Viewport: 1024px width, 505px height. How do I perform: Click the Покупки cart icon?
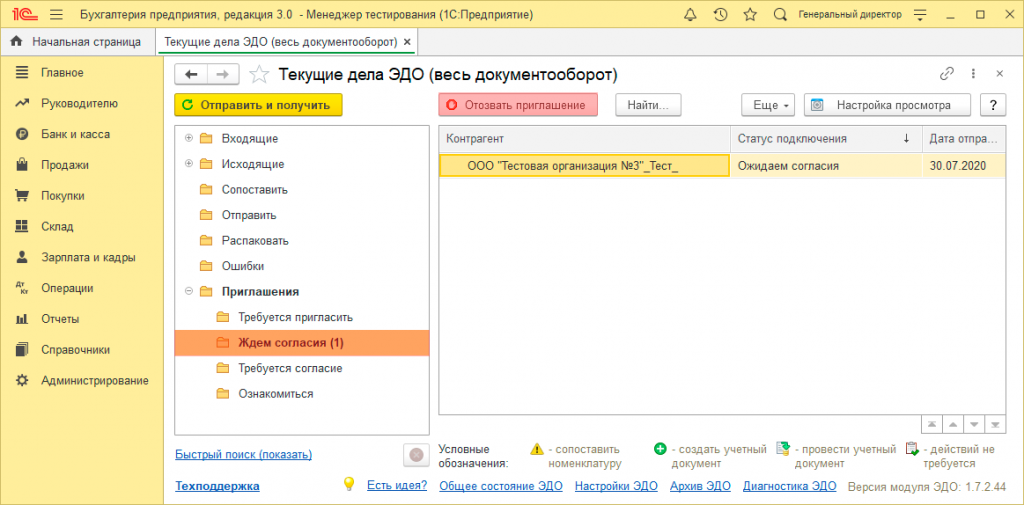coord(22,195)
